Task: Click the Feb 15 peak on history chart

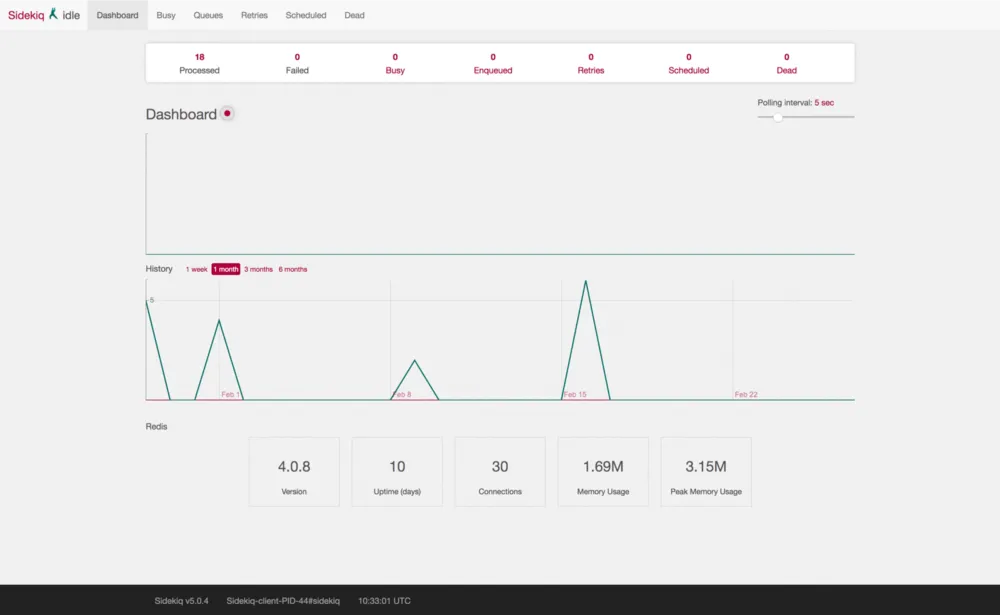Action: [585, 282]
